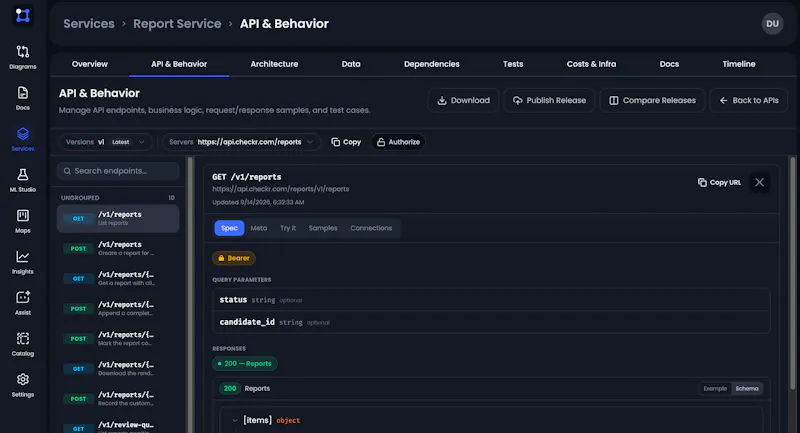Switch to the Docs tab
Screen dimensions: 800x433
(669, 64)
